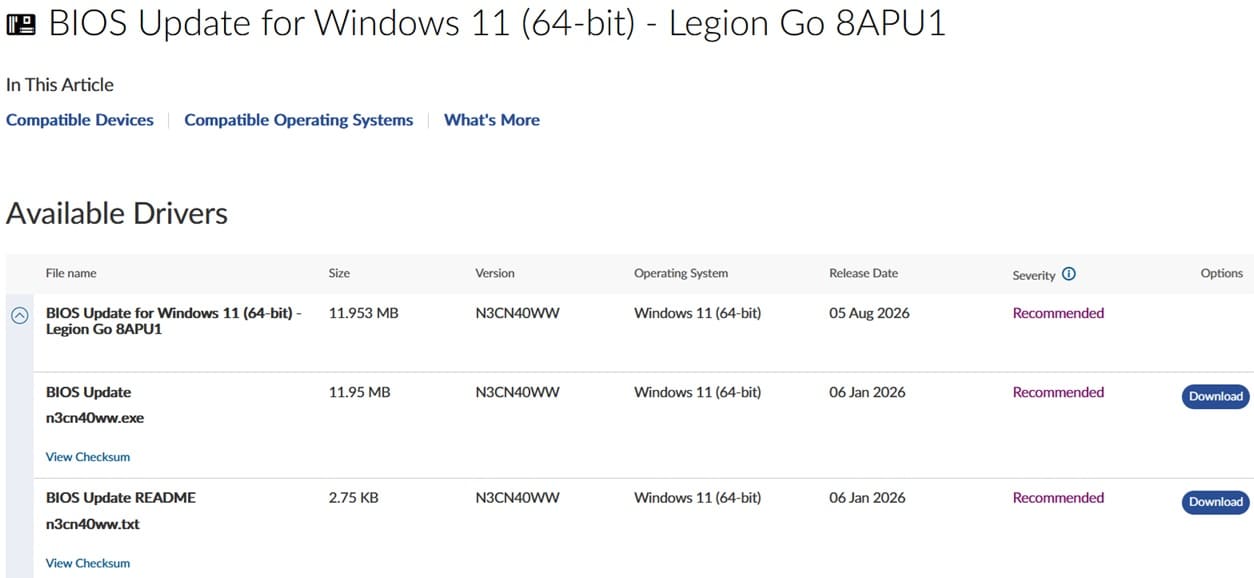The height and width of the screenshot is (578, 1254).
Task: Click the Version column header
Action: pos(495,273)
